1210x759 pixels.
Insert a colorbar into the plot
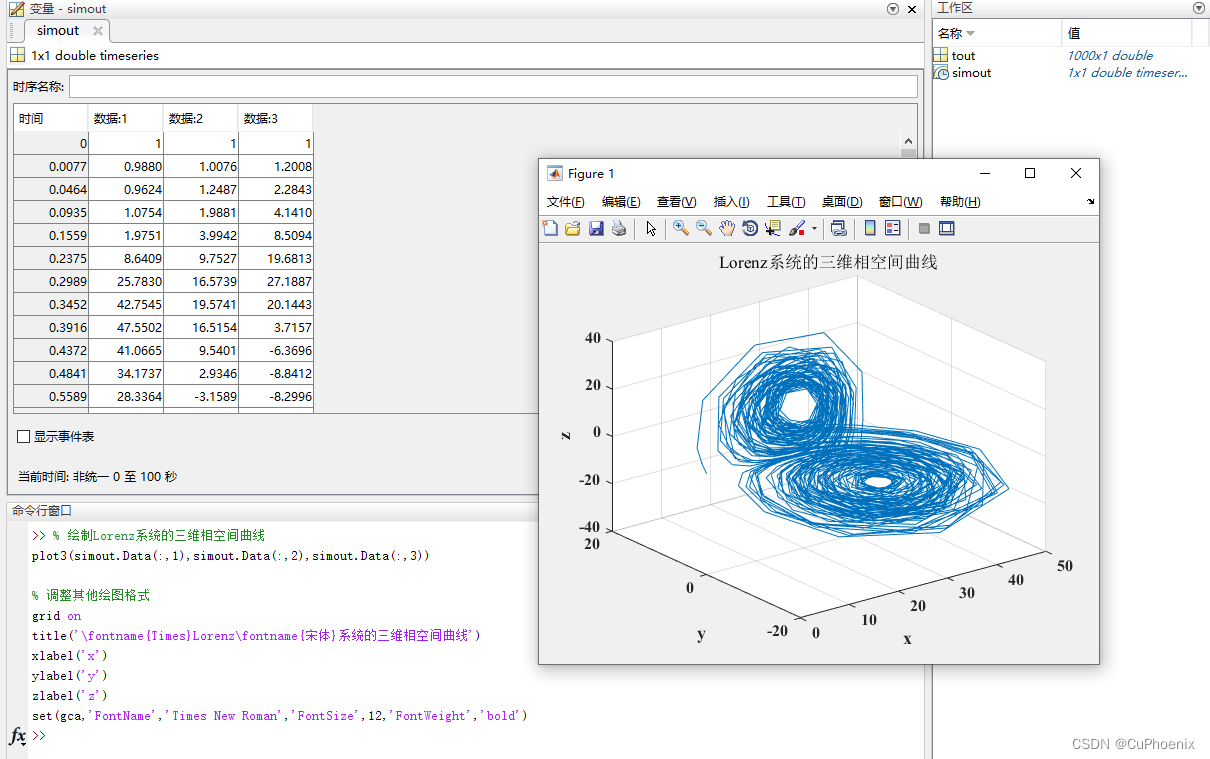click(x=869, y=228)
